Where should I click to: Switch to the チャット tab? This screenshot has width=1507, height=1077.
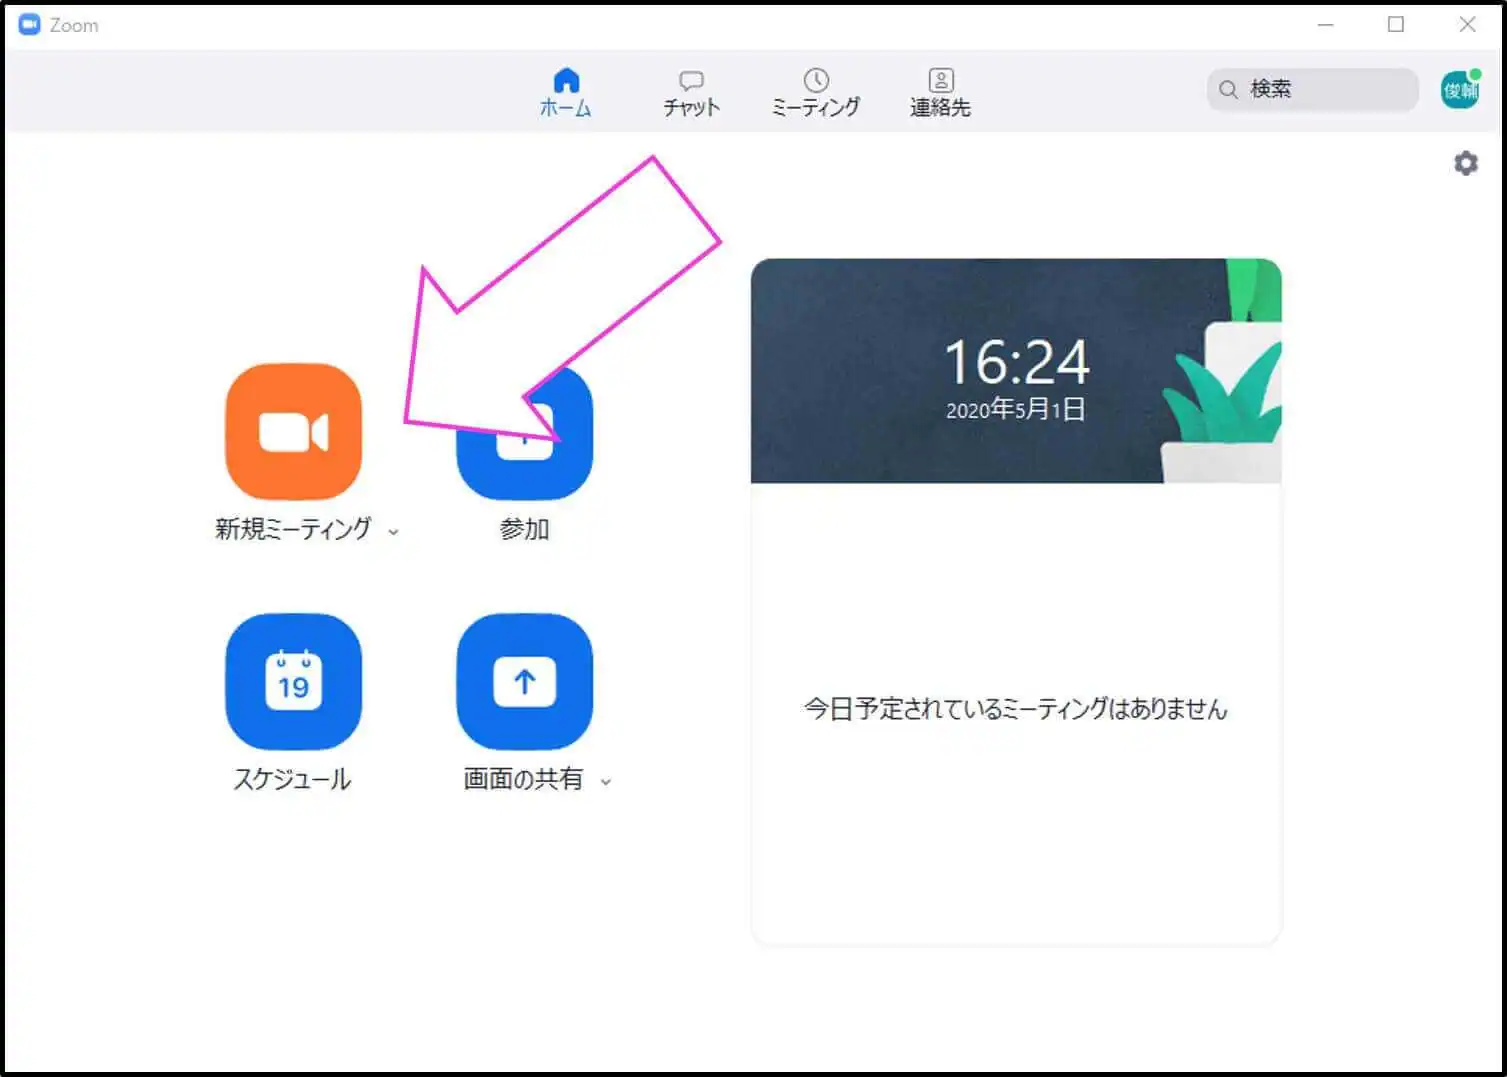691,92
